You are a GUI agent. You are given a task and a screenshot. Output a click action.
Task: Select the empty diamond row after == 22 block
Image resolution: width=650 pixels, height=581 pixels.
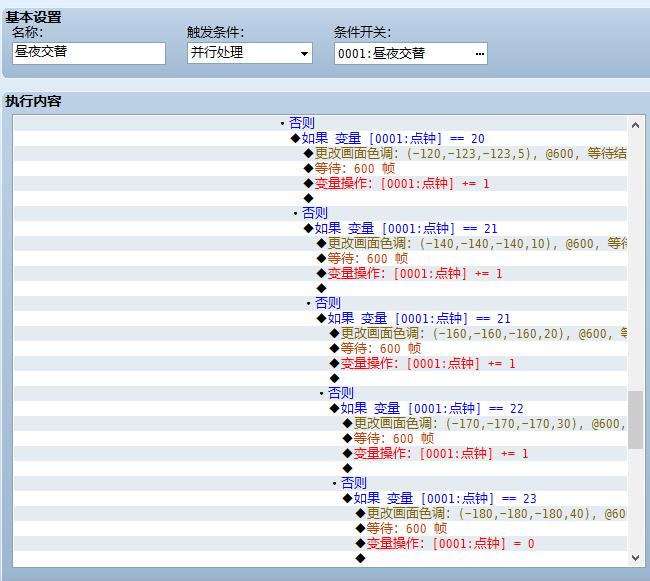320,468
